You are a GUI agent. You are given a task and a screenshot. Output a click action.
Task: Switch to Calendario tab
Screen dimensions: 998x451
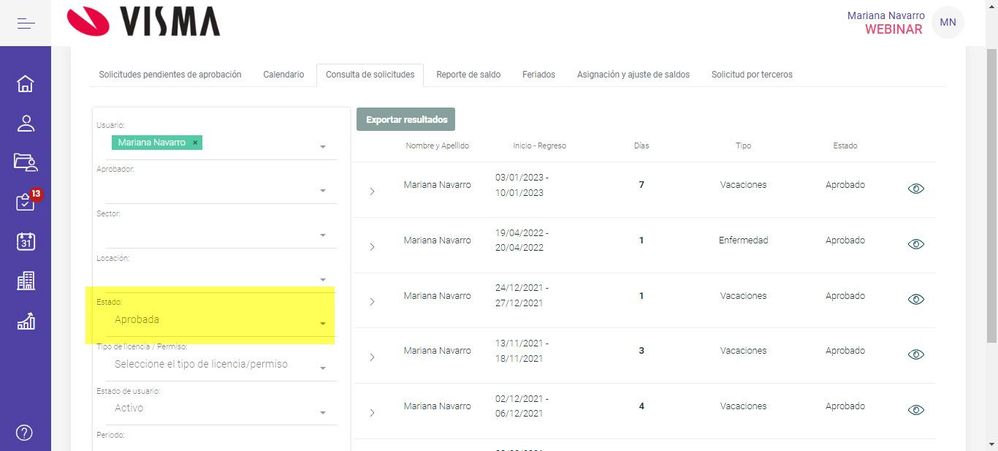point(283,74)
